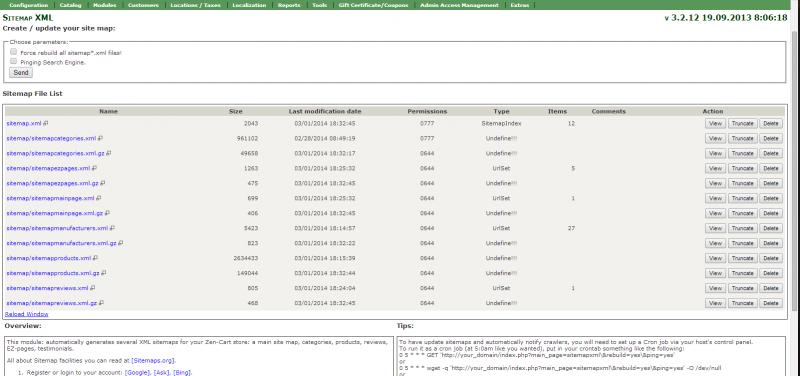Click external-link icon beside sitemapmanufacturers.xml
This screenshot has width=800, height=376.
pyautogui.click(x=112, y=228)
